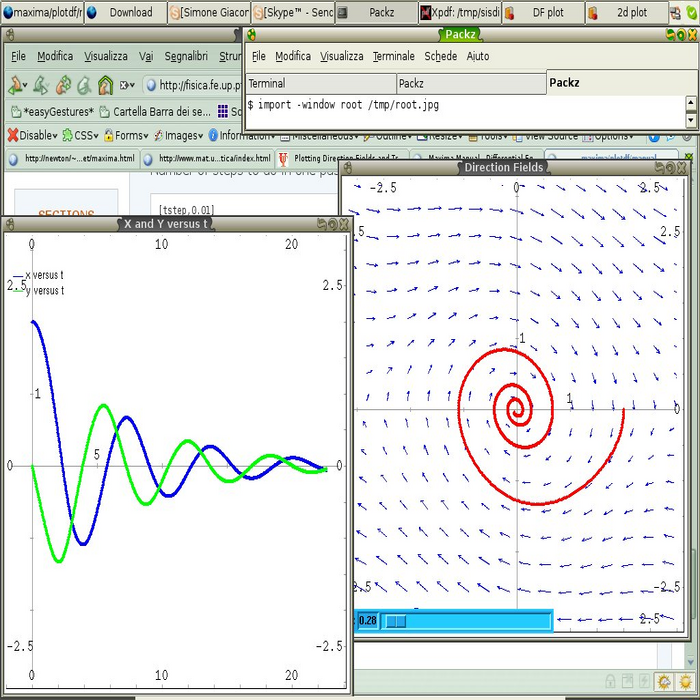The image size is (700, 700).
Task: Open the *easyGestures* bookmark folder
Action: [x=52, y=112]
